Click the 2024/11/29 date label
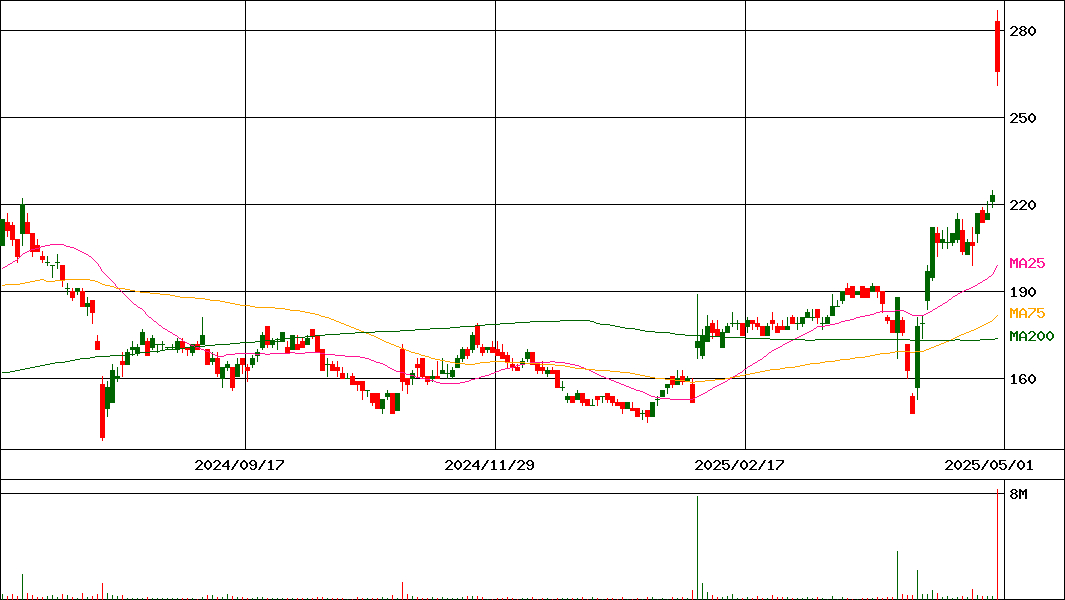The image size is (1065, 600). click(x=489, y=465)
